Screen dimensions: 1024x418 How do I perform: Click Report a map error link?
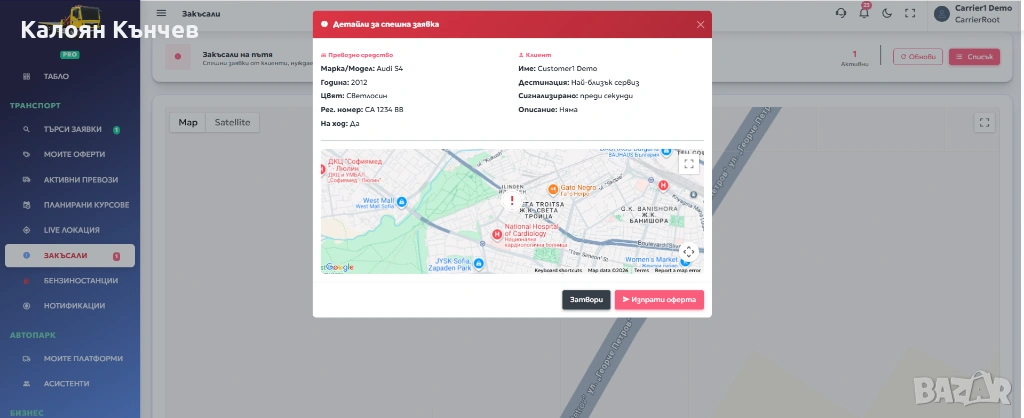(x=678, y=270)
